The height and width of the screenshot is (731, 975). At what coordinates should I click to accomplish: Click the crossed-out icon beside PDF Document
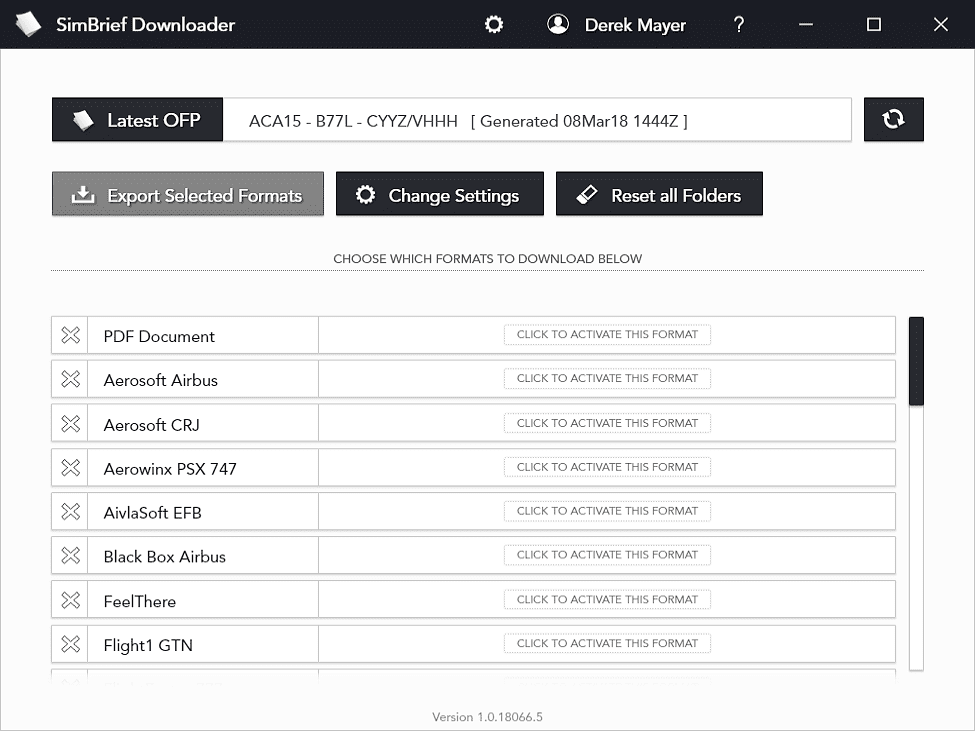(x=70, y=335)
